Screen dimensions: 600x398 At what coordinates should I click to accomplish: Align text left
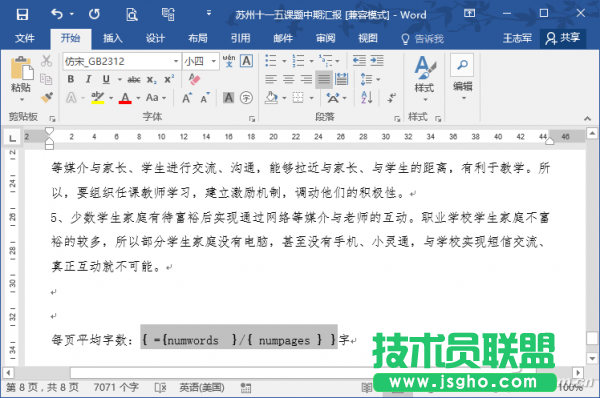[271, 79]
